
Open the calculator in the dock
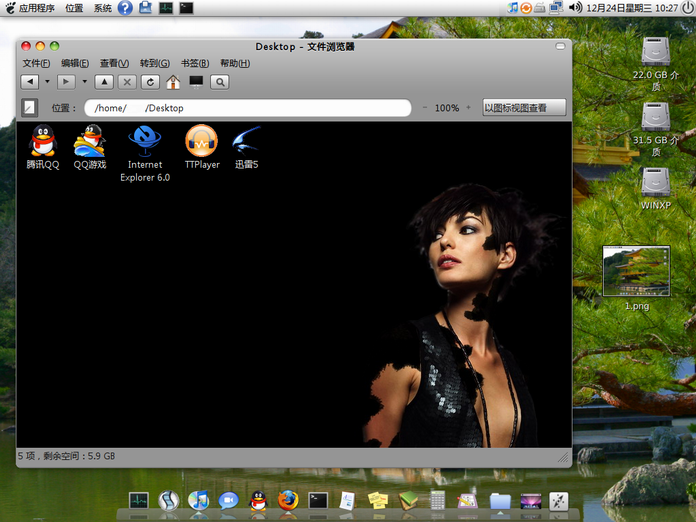[x=438, y=501]
